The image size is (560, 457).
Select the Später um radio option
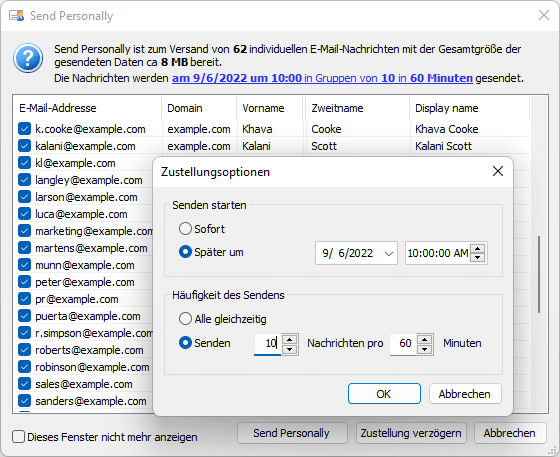coord(185,252)
